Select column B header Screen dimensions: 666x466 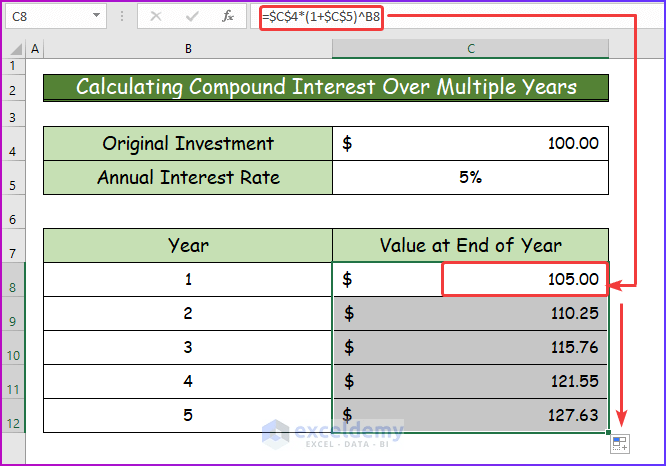[x=188, y=49]
